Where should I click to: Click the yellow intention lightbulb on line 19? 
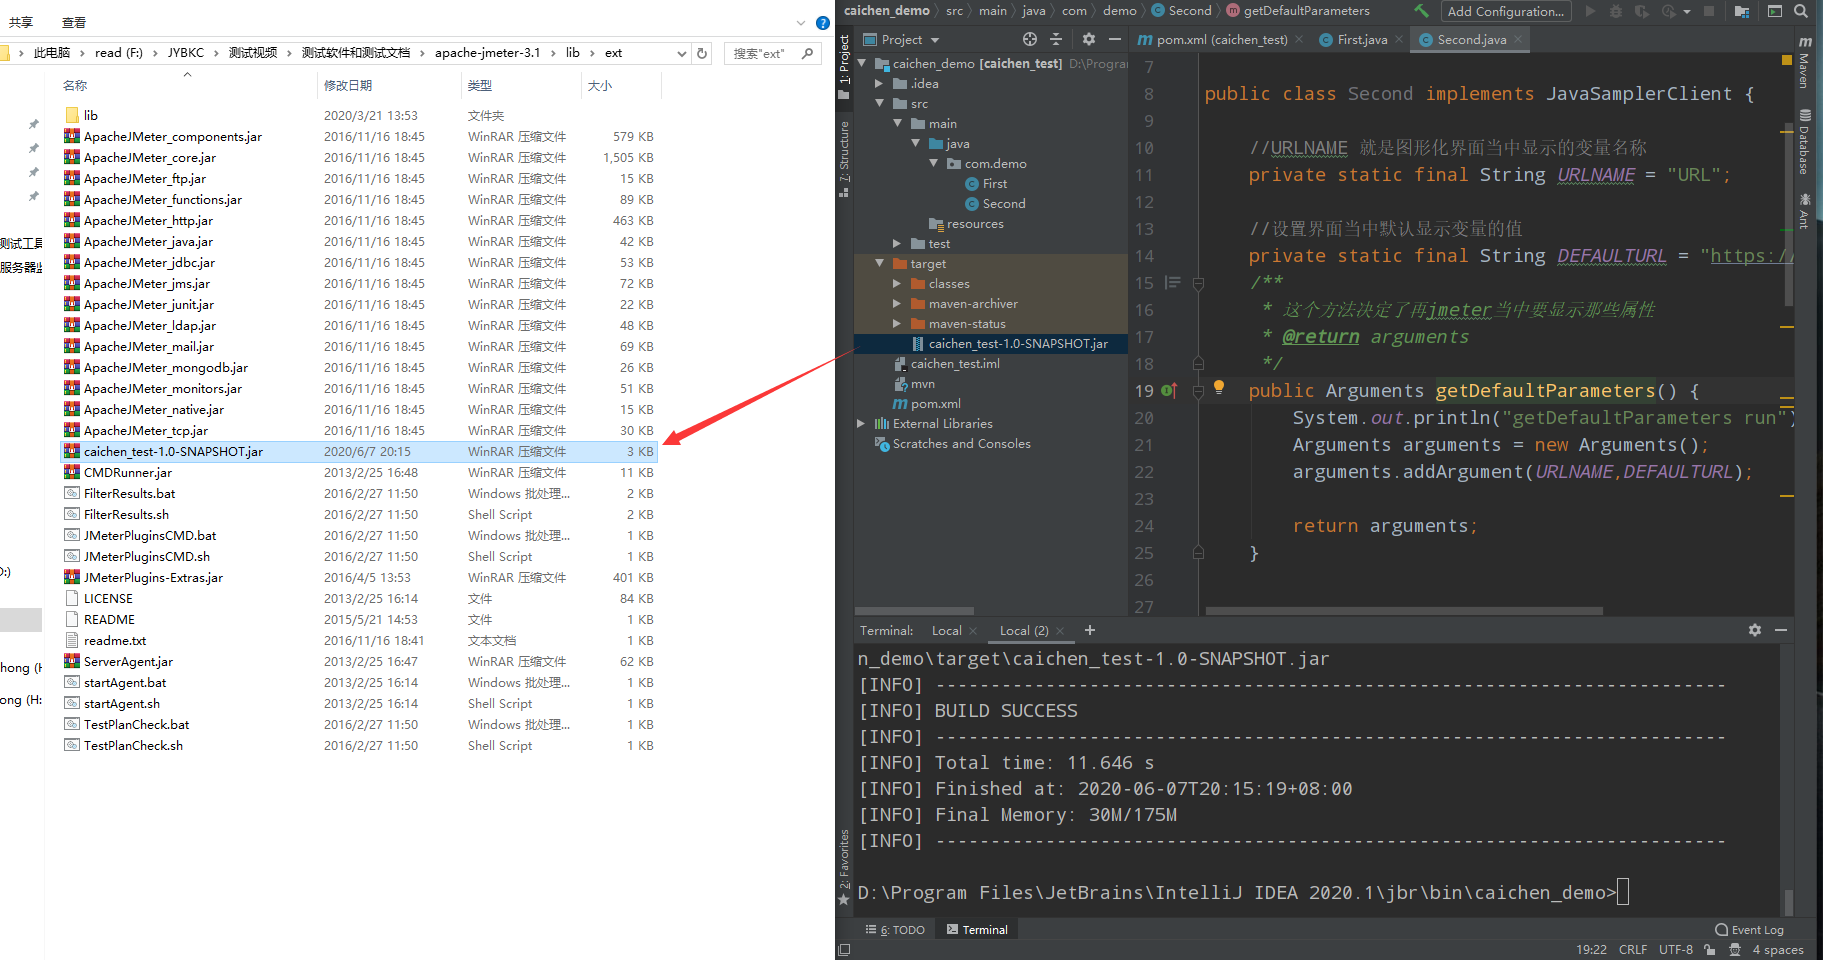click(x=1219, y=387)
